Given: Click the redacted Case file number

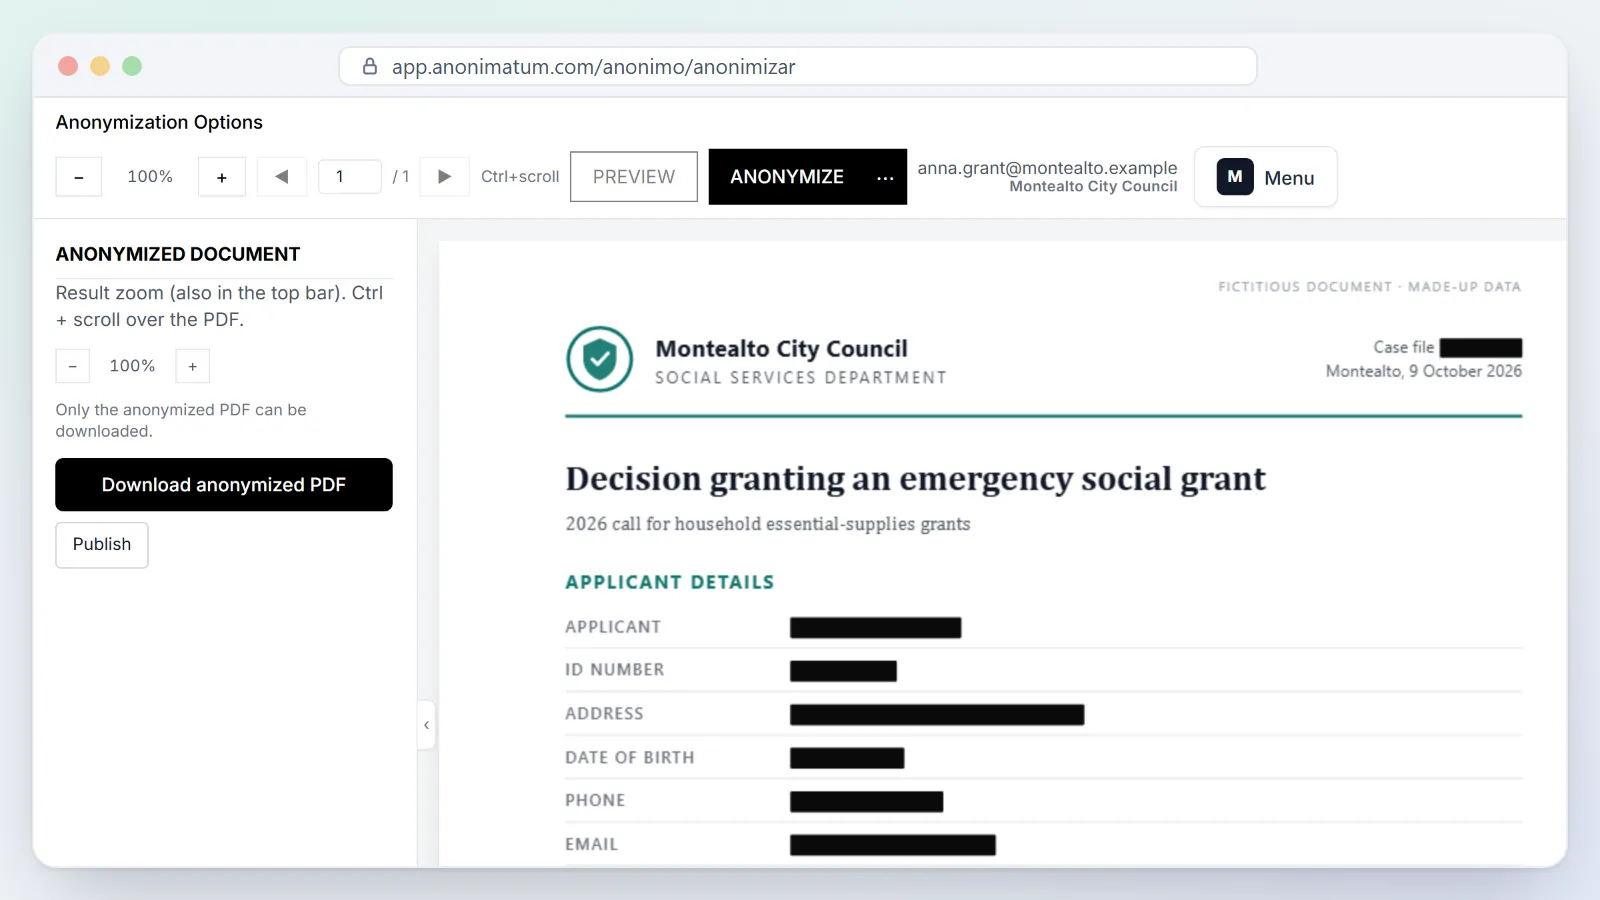Looking at the screenshot, I should 1481,348.
